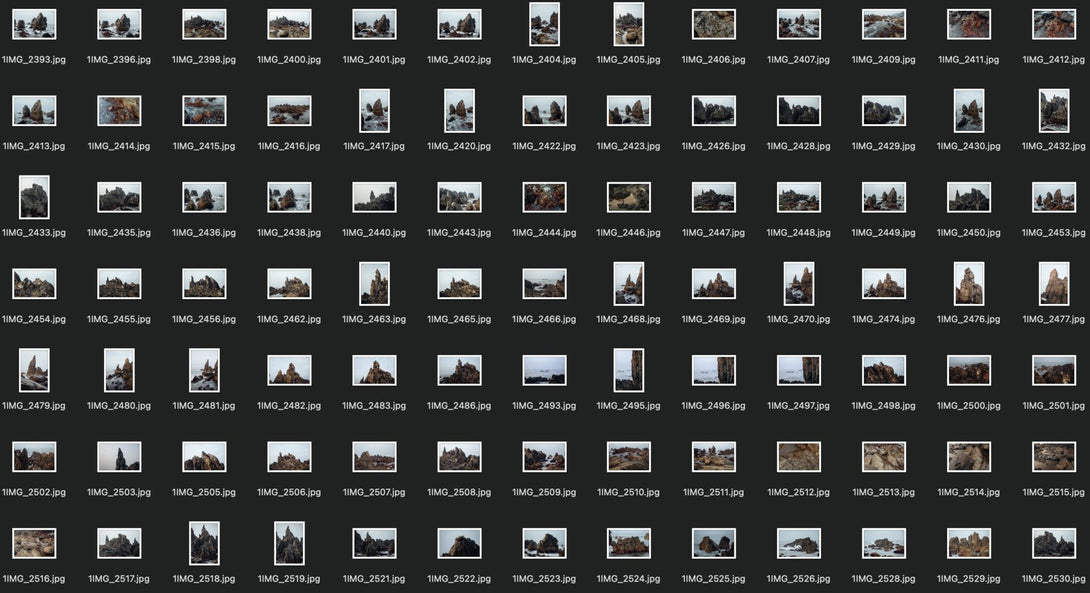
Task: Select the 1IMG_2406.jpg thumbnail
Action: coord(714,24)
